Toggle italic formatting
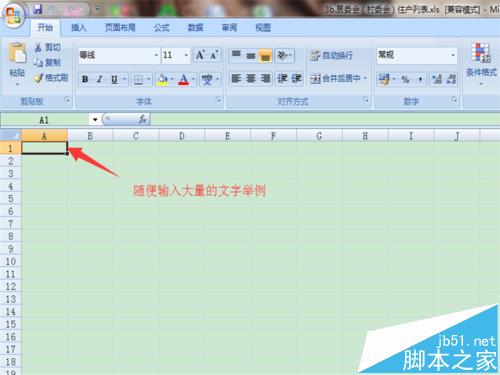500x375 pixels. (x=99, y=79)
